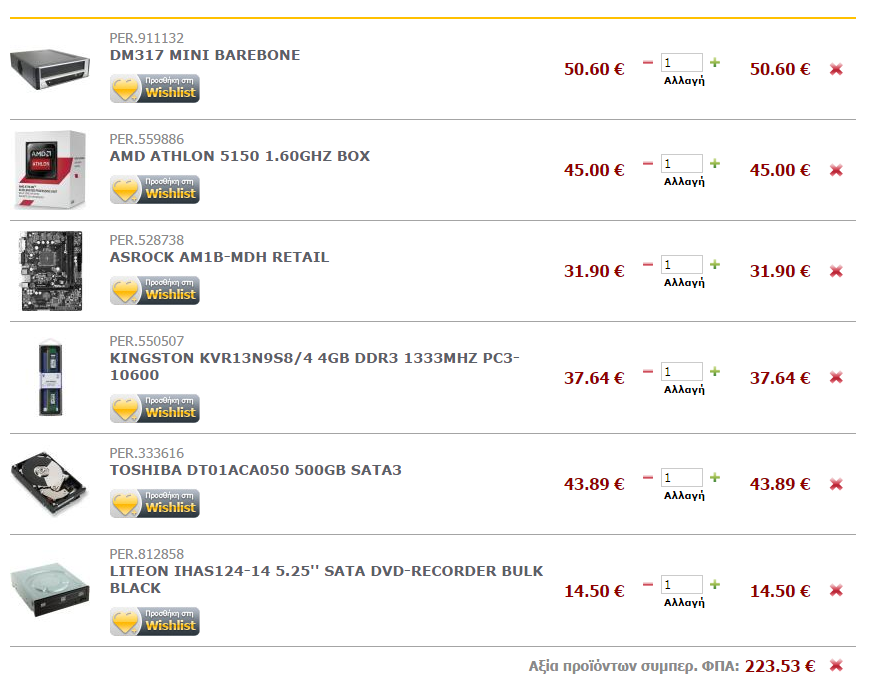Add AMD Athlon 5150 to Wishlist

(155, 189)
